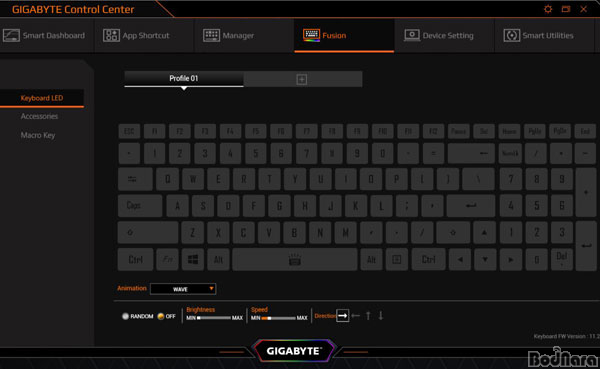
Task: Click the left Ctrl key
Action: coord(135,260)
